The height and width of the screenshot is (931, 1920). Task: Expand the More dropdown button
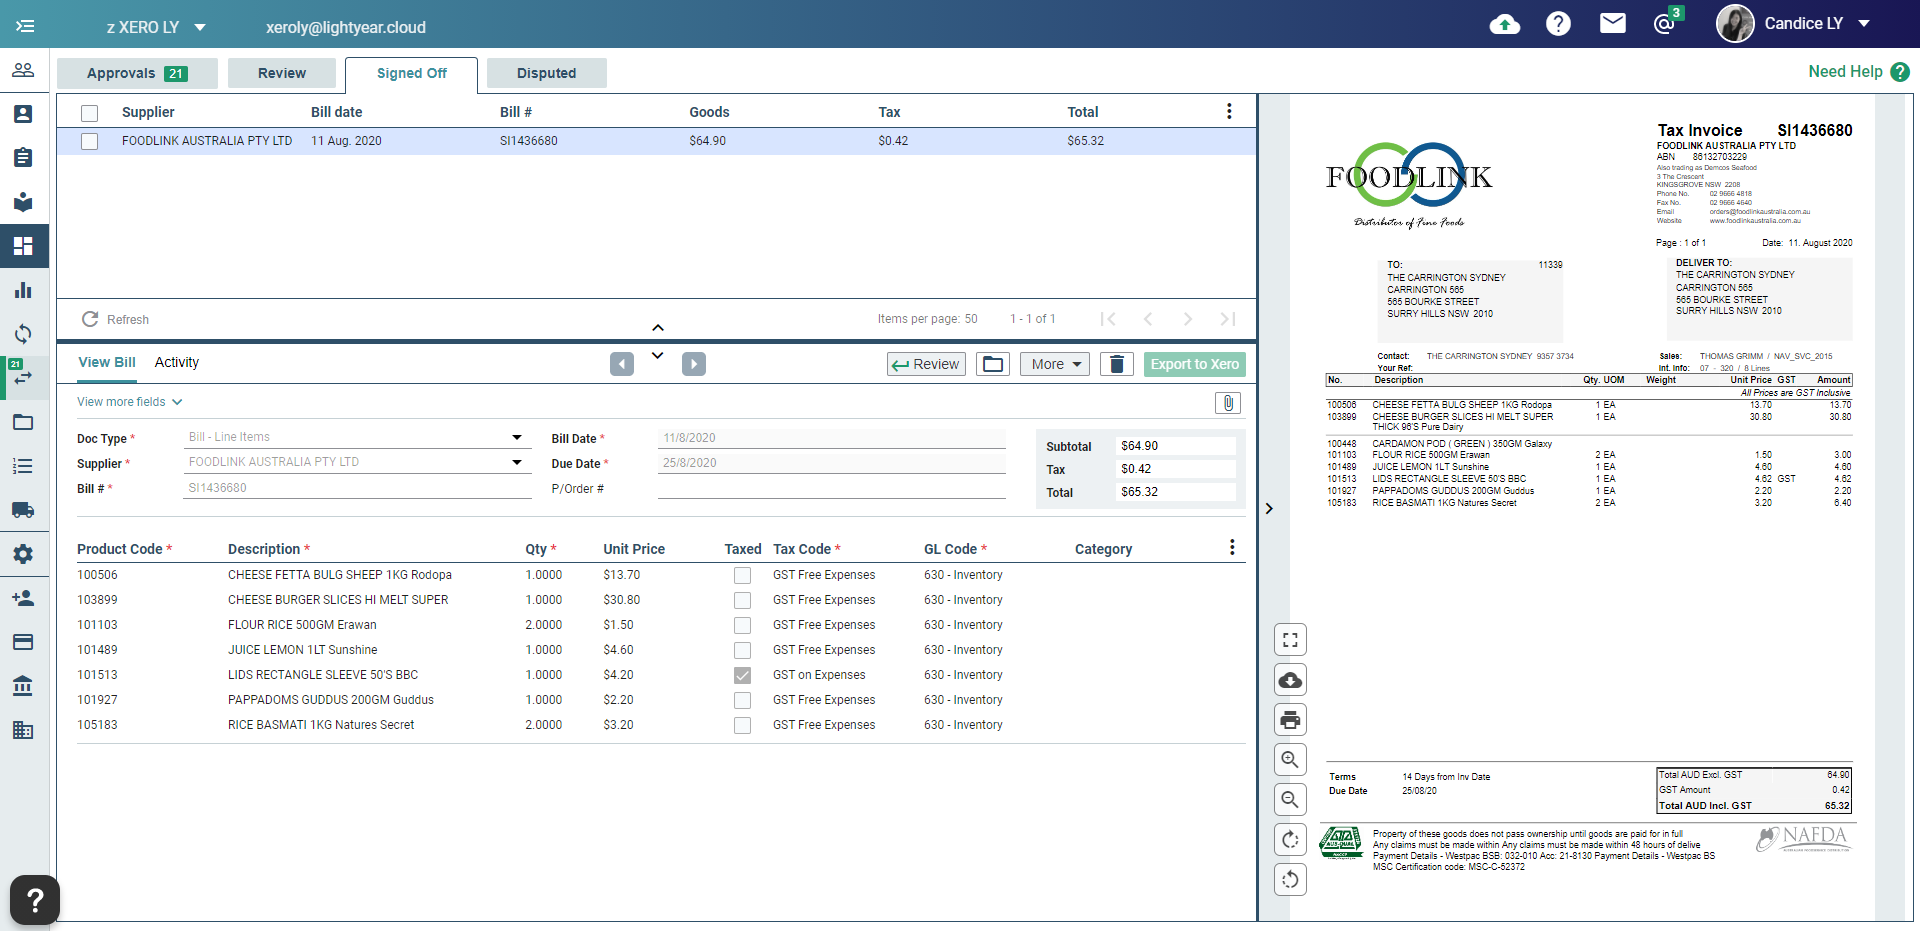(x=1055, y=364)
